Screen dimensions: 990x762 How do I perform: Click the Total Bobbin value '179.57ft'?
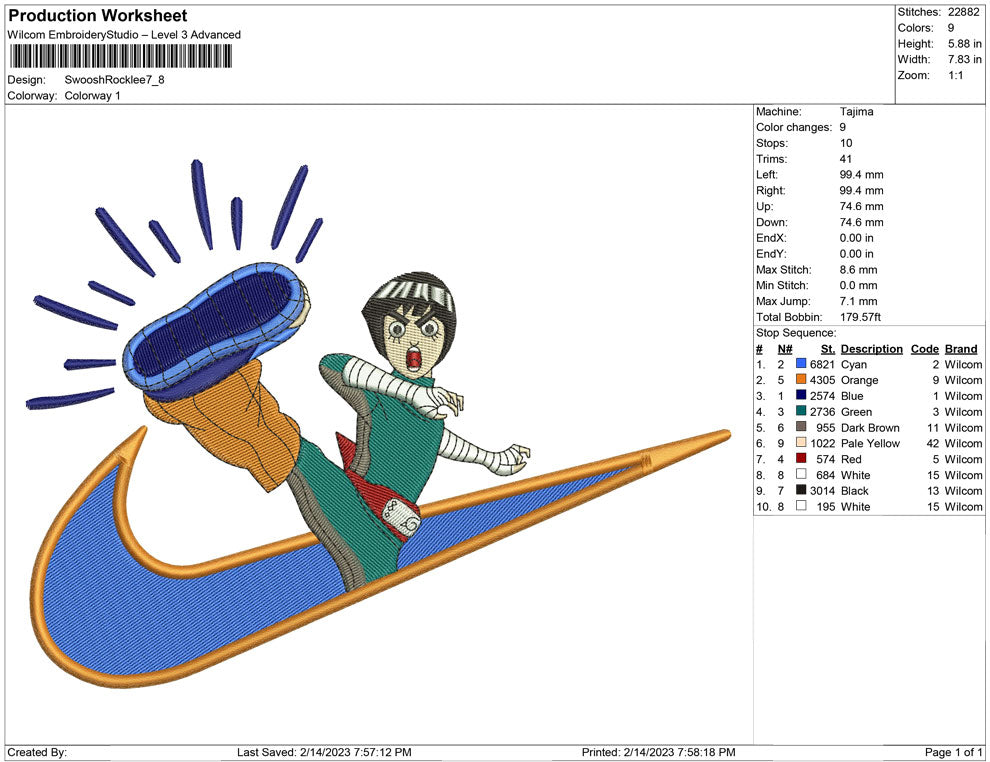[860, 317]
